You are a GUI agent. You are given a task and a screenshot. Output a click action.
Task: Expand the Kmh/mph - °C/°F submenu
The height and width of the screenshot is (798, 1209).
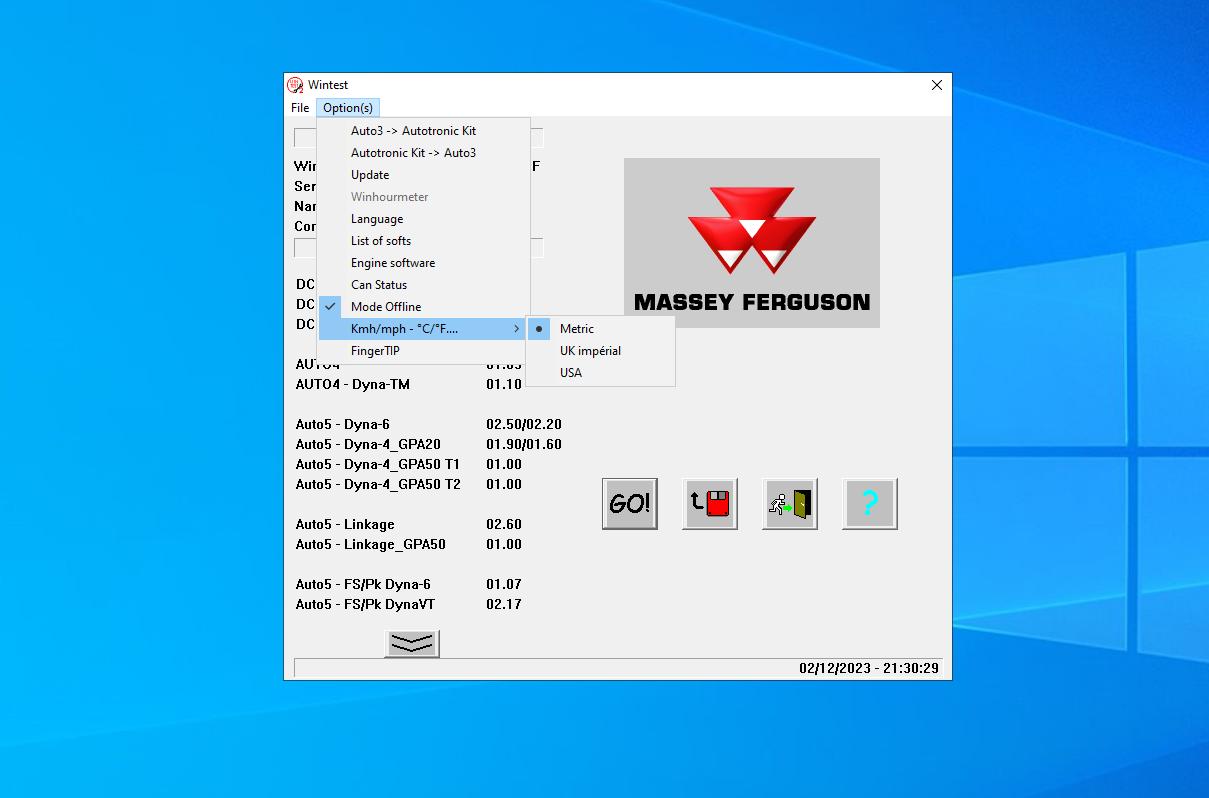pos(424,329)
